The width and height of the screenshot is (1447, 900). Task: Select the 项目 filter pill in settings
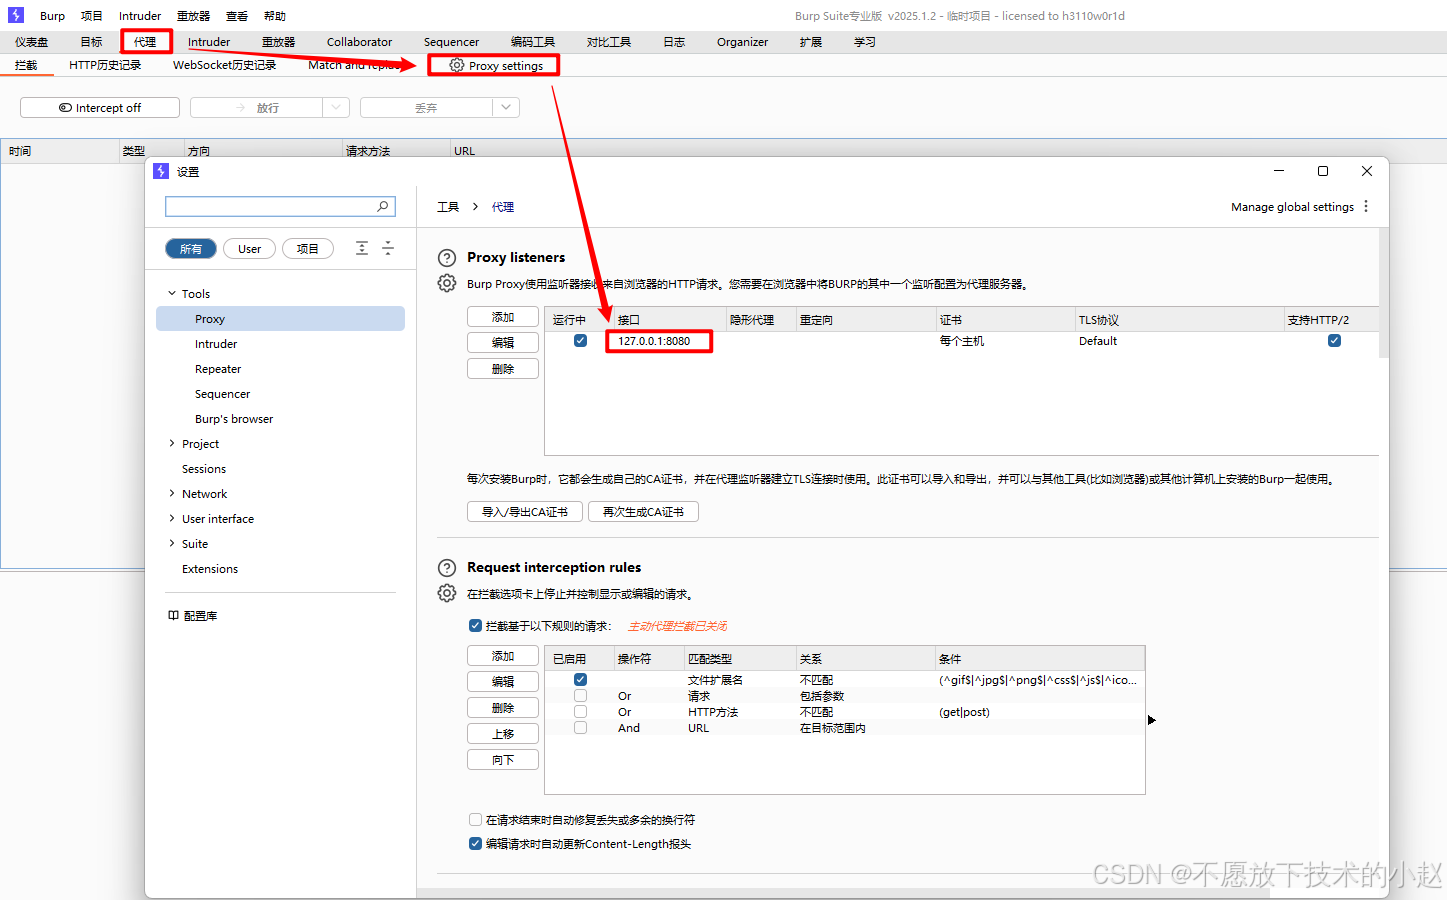tap(308, 249)
